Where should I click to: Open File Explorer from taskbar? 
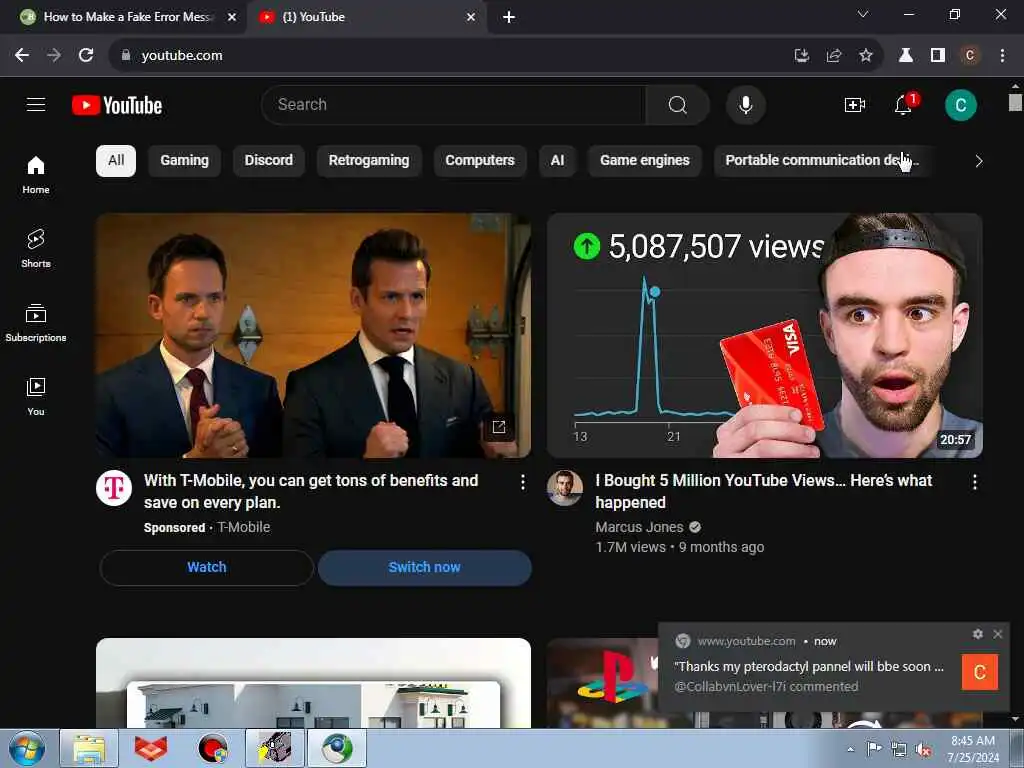pos(89,748)
